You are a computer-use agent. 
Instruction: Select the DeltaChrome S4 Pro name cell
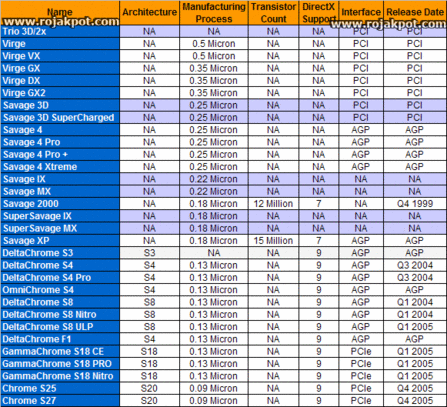(x=60, y=278)
